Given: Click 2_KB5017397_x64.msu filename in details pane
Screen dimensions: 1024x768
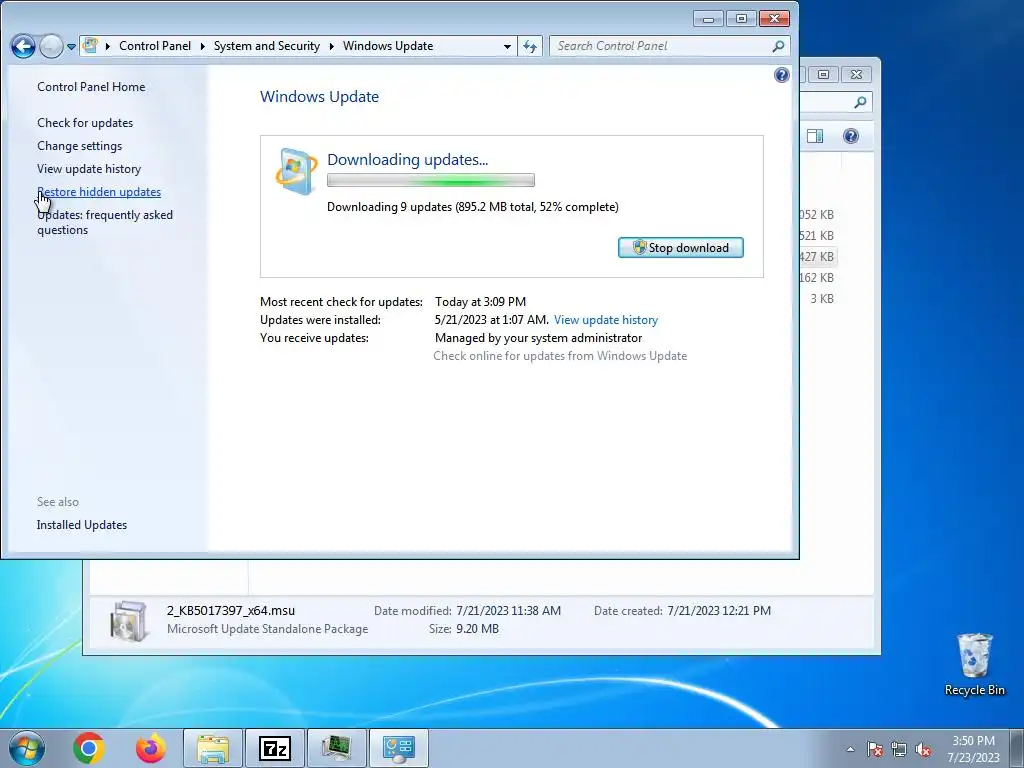Looking at the screenshot, I should (231, 611).
